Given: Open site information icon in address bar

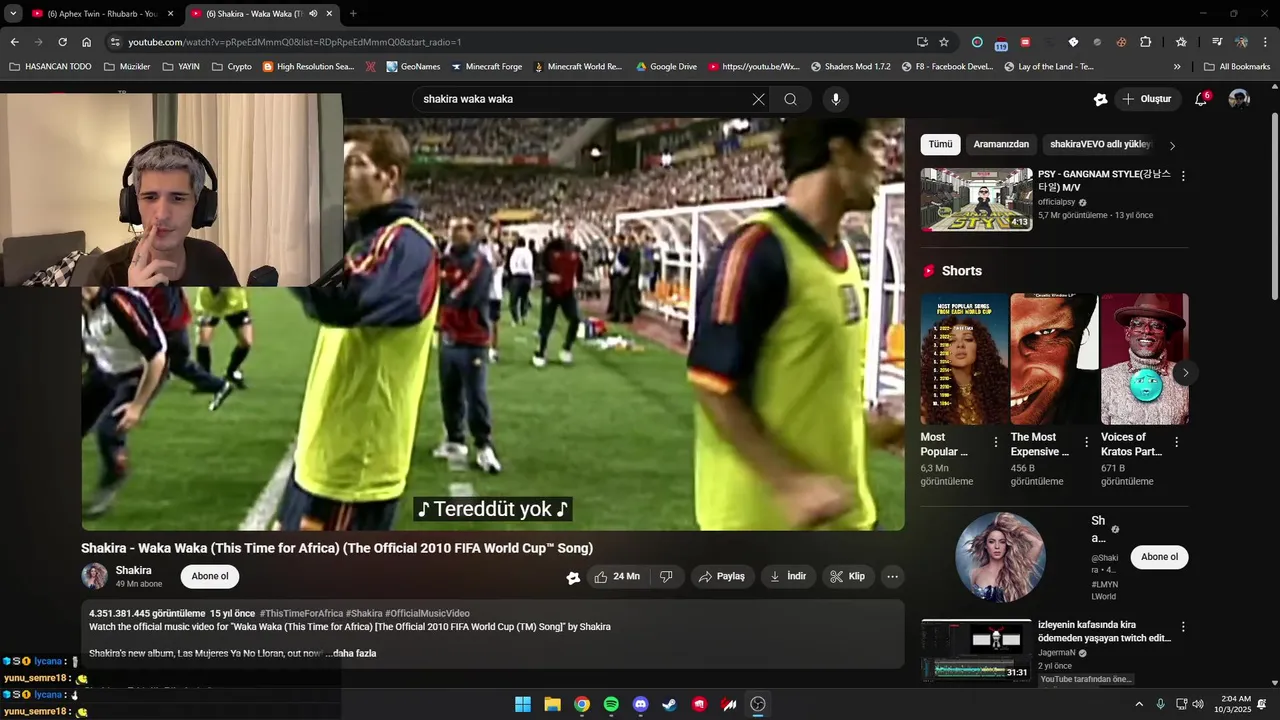Looking at the screenshot, I should (115, 42).
